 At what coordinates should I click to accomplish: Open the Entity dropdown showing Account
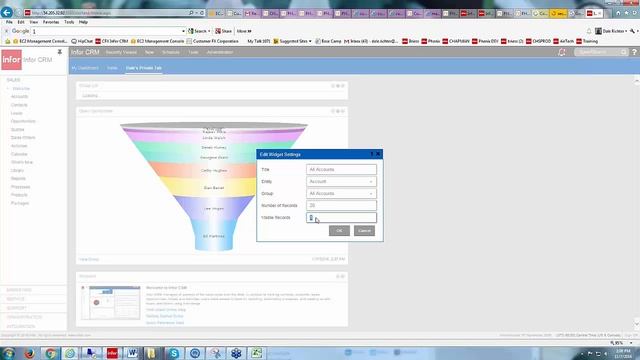click(341, 181)
